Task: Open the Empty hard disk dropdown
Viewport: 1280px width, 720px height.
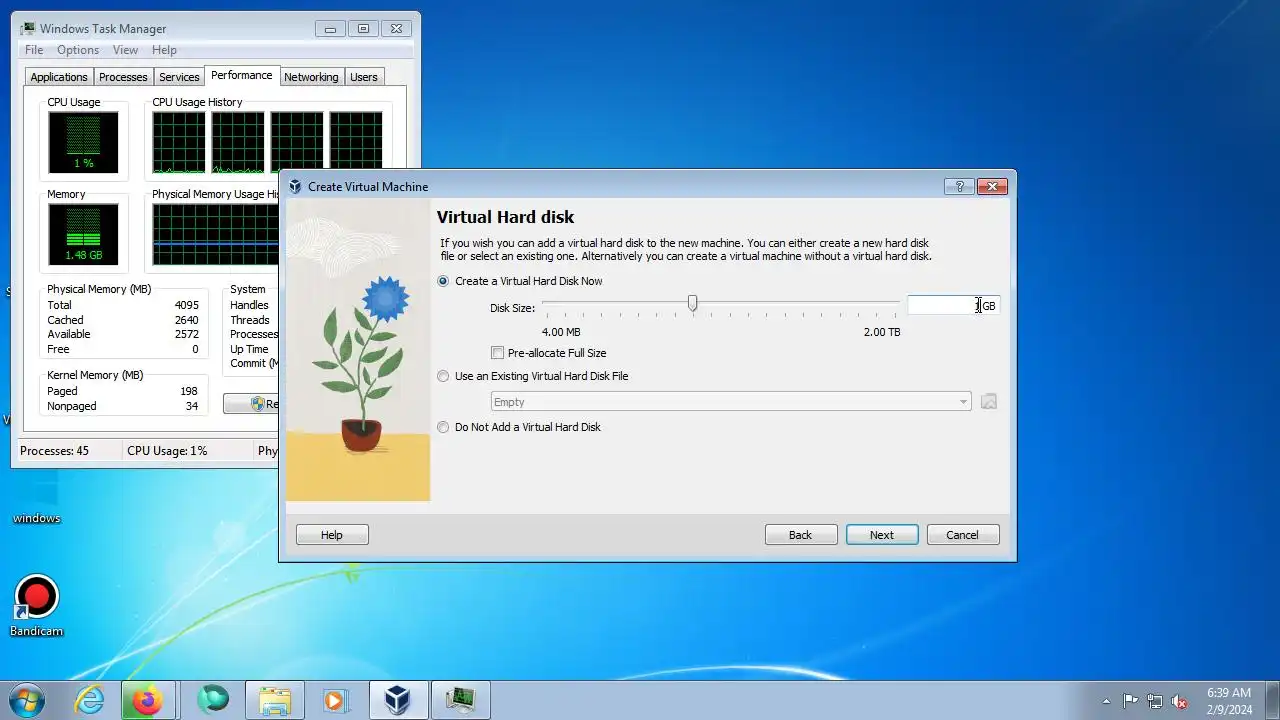Action: point(731,402)
